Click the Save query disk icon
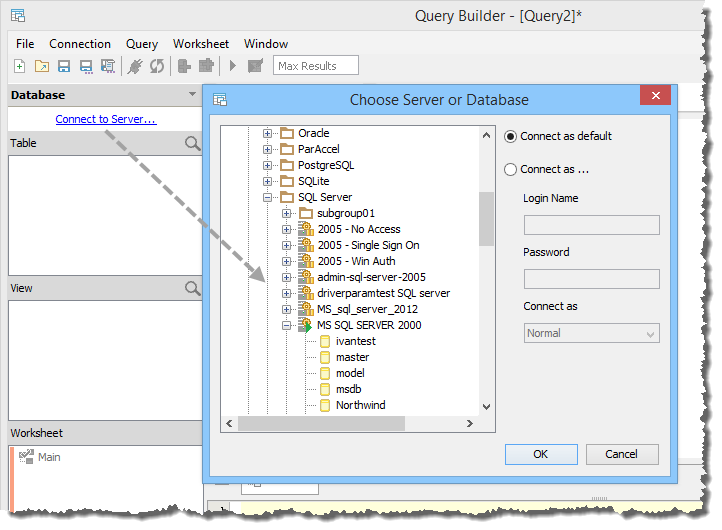 point(64,66)
